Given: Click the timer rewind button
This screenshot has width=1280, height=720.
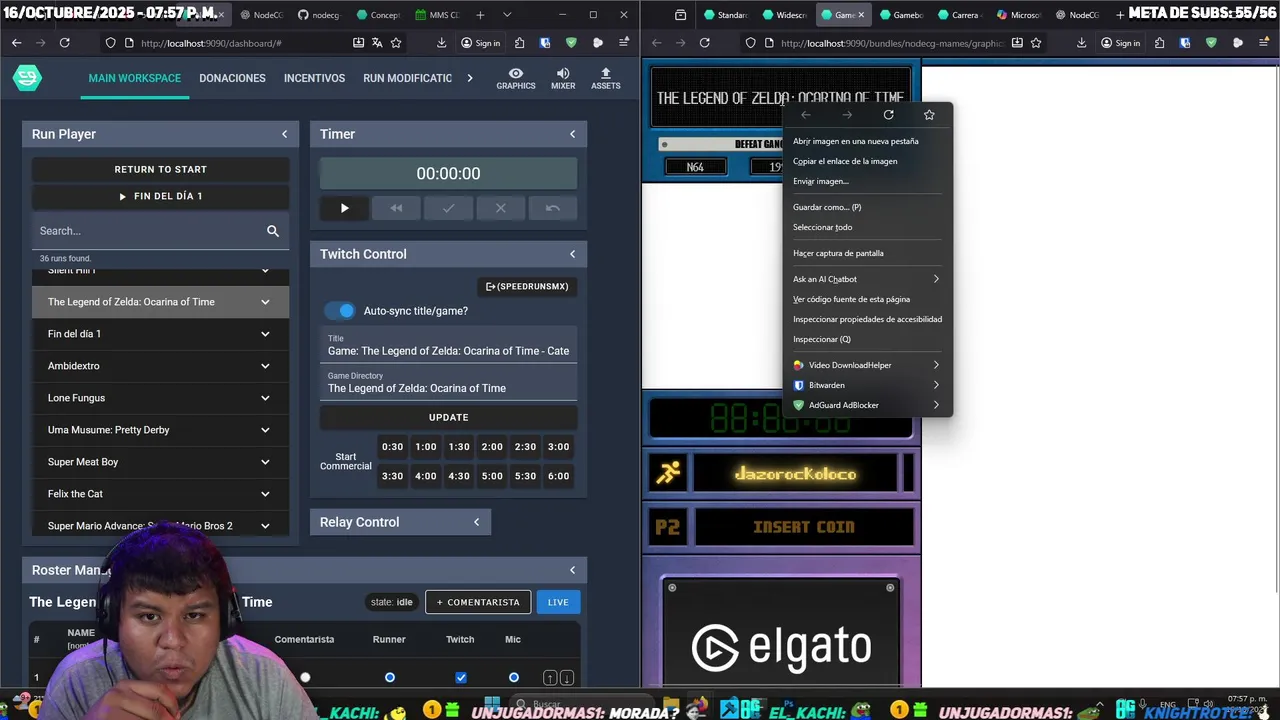Looking at the screenshot, I should (396, 208).
